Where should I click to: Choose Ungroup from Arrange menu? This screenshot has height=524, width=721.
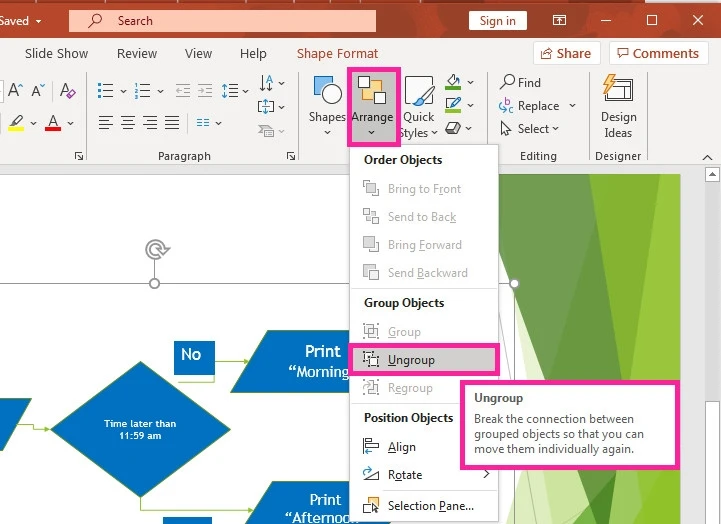click(423, 360)
